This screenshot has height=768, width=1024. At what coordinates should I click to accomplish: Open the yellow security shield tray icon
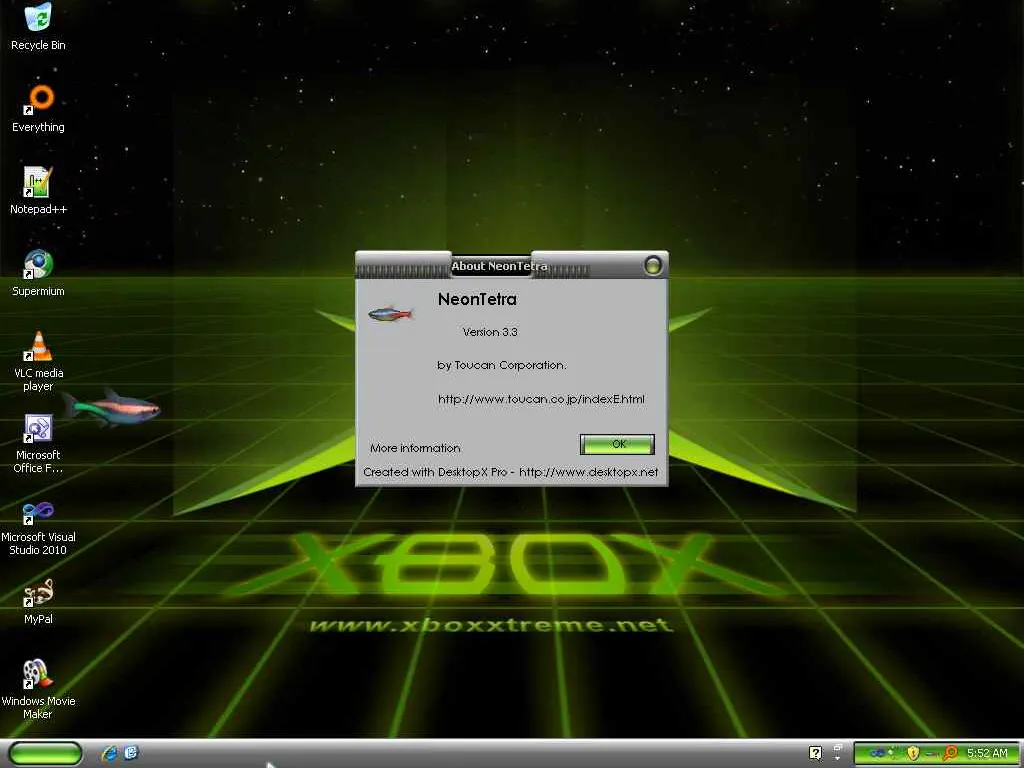coord(913,753)
